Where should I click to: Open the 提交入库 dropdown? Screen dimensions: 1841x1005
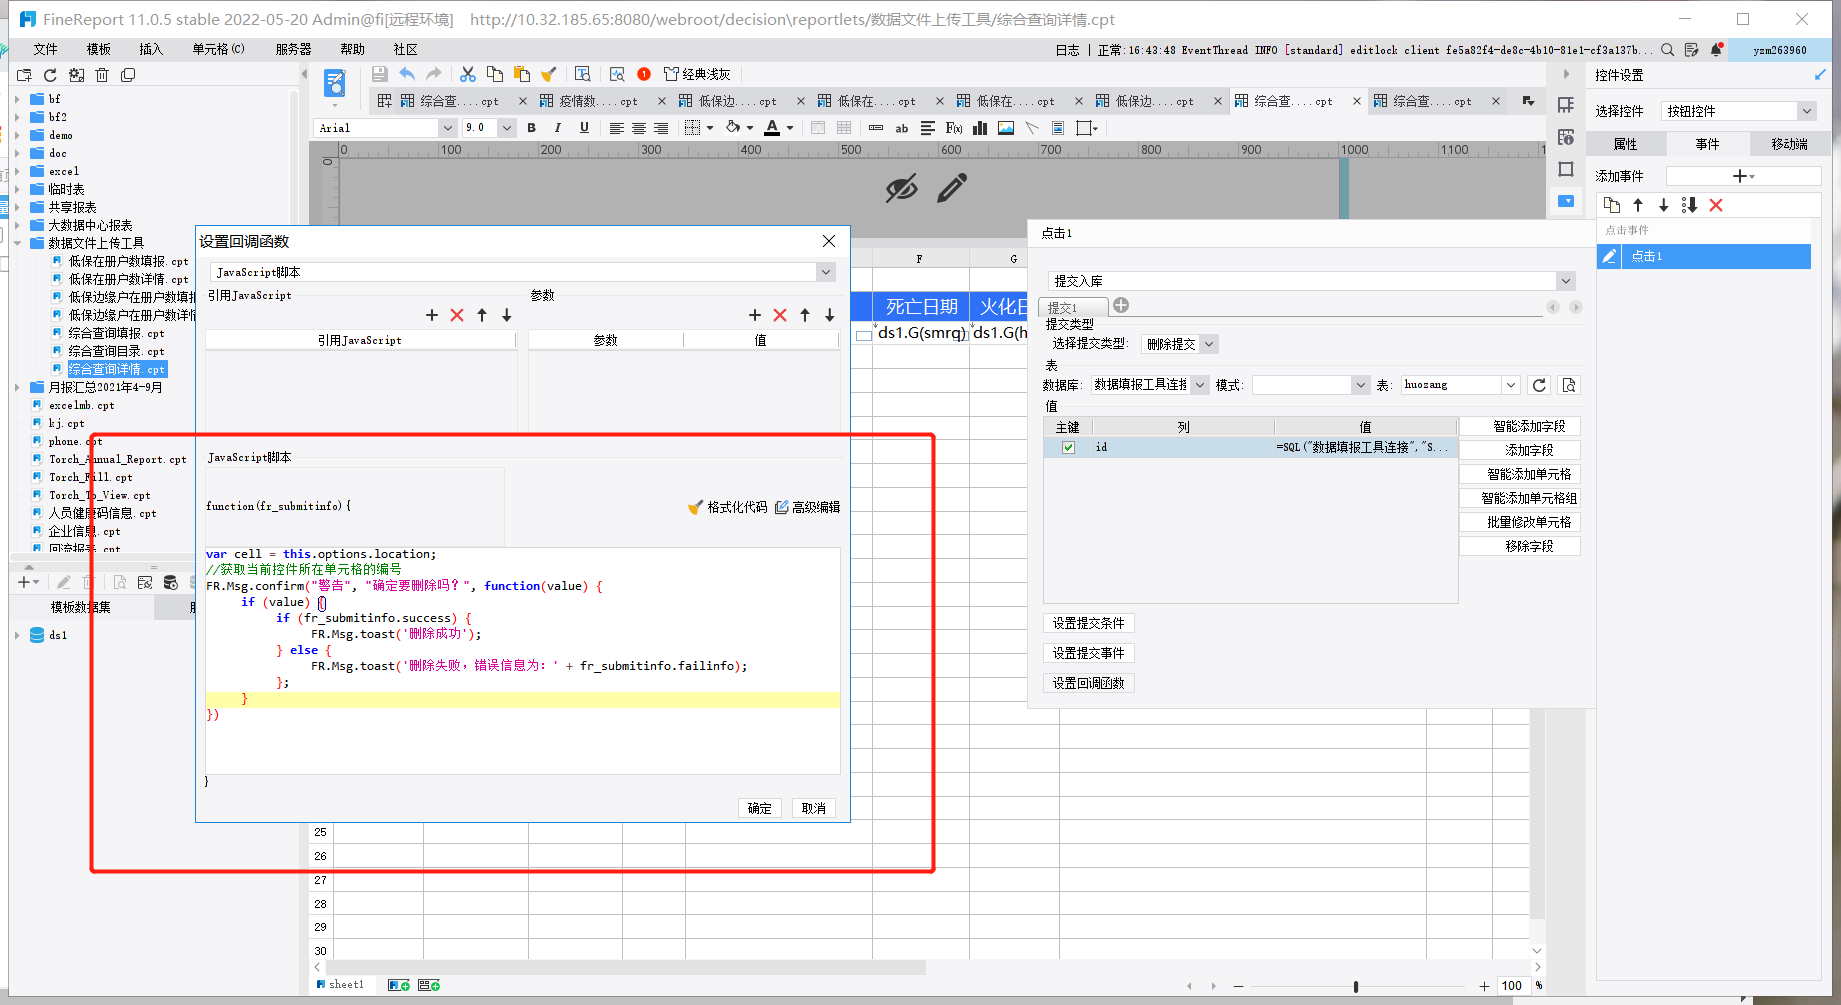click(1565, 281)
